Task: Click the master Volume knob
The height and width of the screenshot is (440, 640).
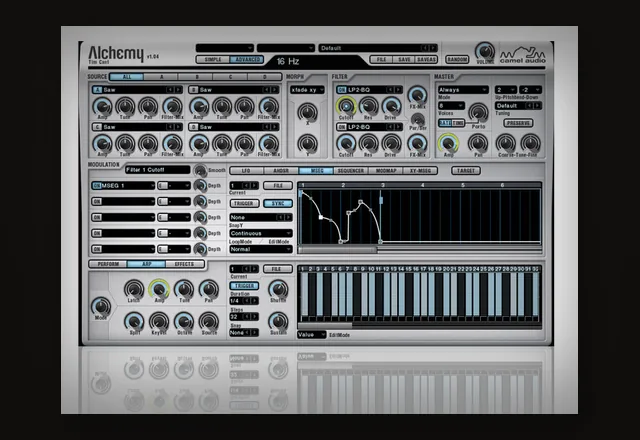Action: click(x=484, y=52)
